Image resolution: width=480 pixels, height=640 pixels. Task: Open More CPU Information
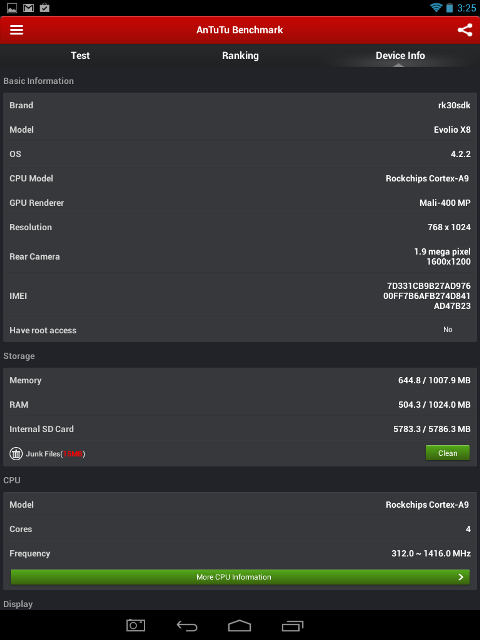240,577
